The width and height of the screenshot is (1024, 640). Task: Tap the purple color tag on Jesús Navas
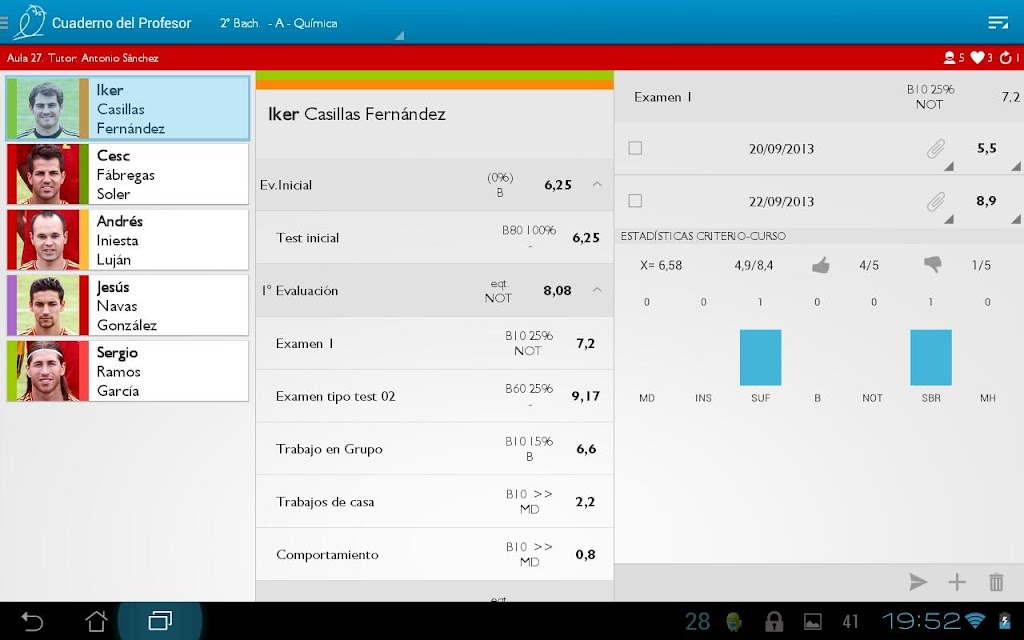click(12, 306)
